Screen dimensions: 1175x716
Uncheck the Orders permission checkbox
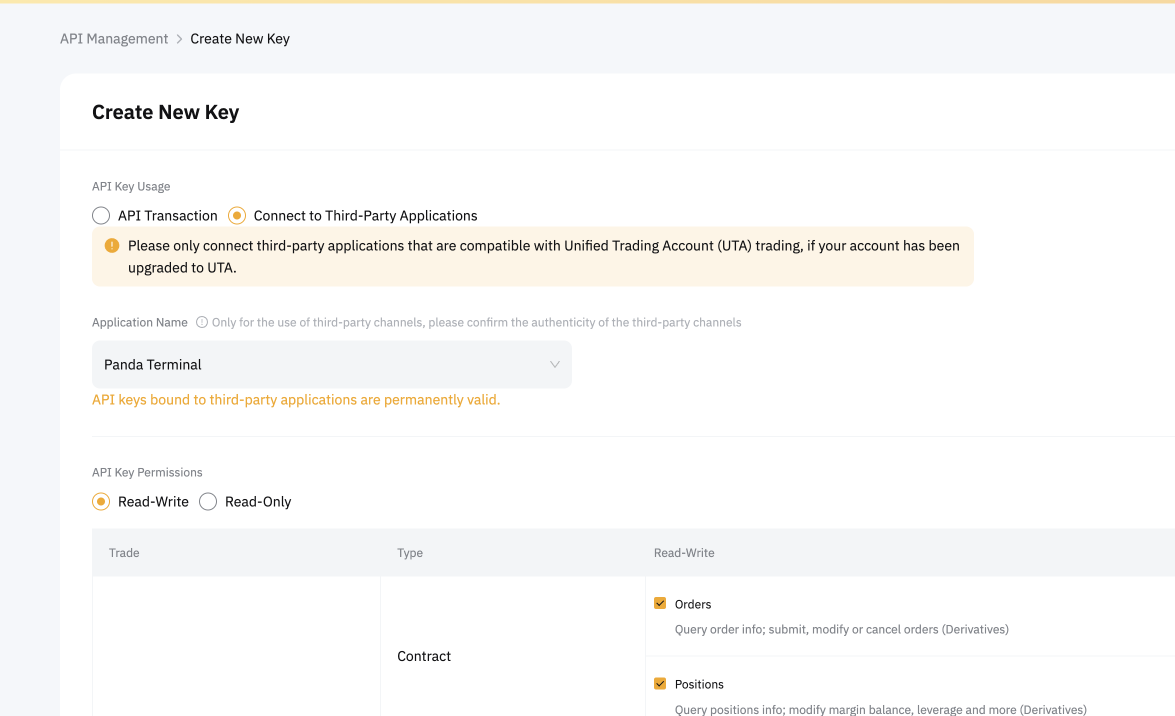click(x=660, y=604)
